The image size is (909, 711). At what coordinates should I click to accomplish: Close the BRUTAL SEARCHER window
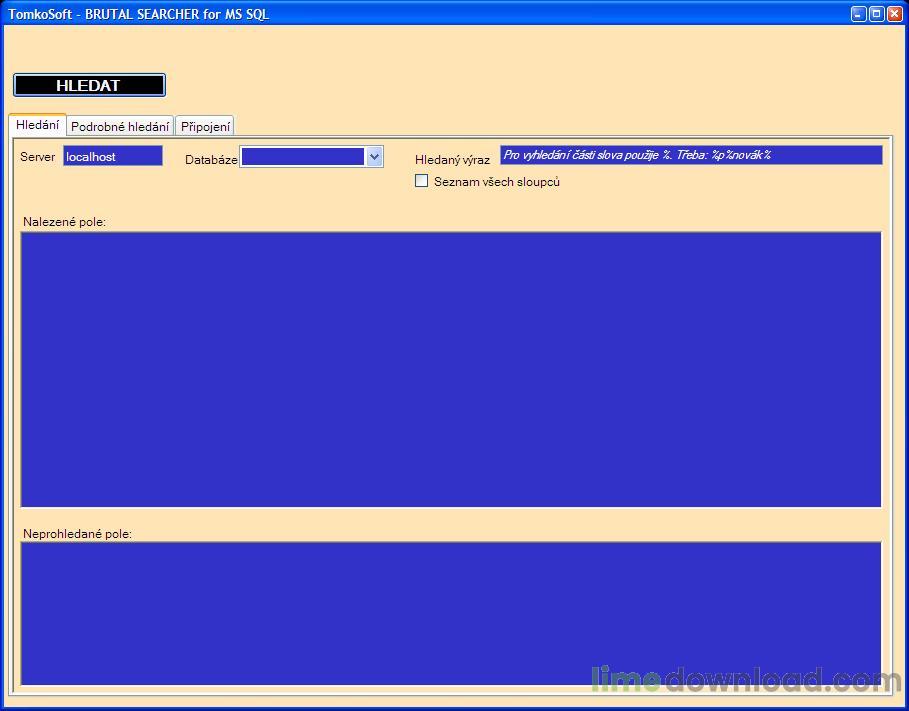894,14
